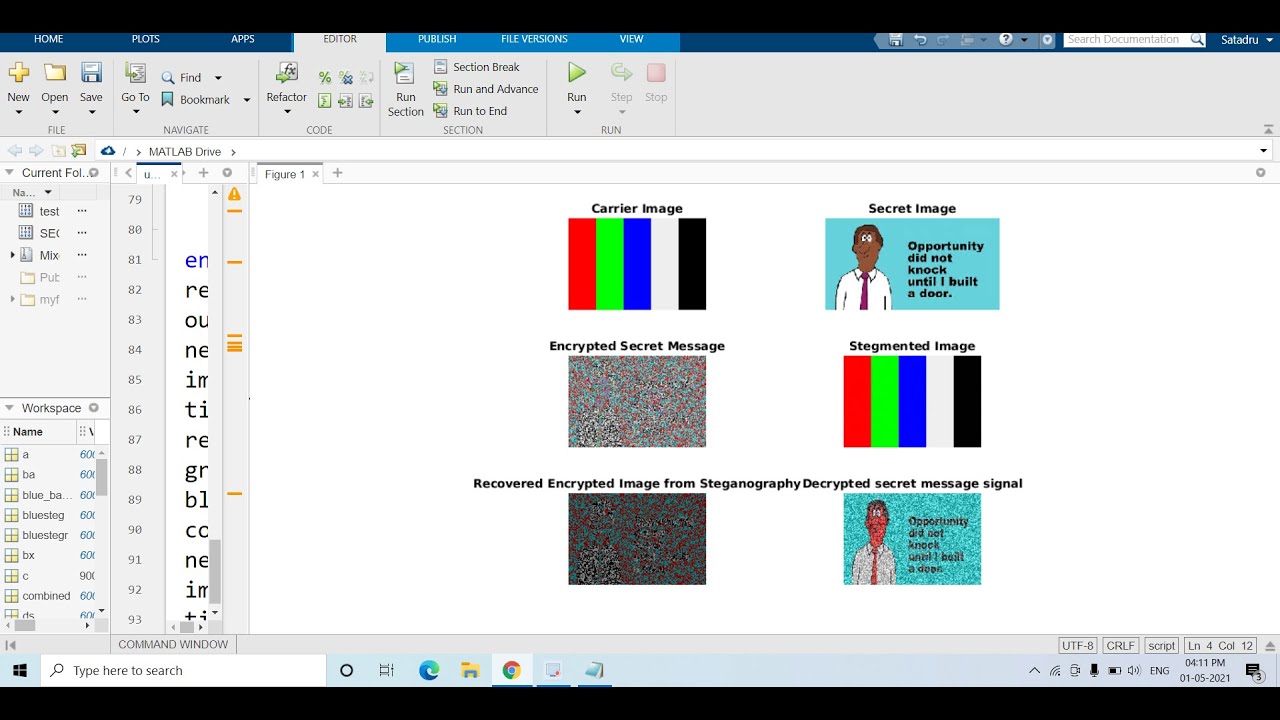This screenshot has width=1280, height=720.
Task: Switch to the FILE VERSIONS tab
Action: click(x=534, y=39)
